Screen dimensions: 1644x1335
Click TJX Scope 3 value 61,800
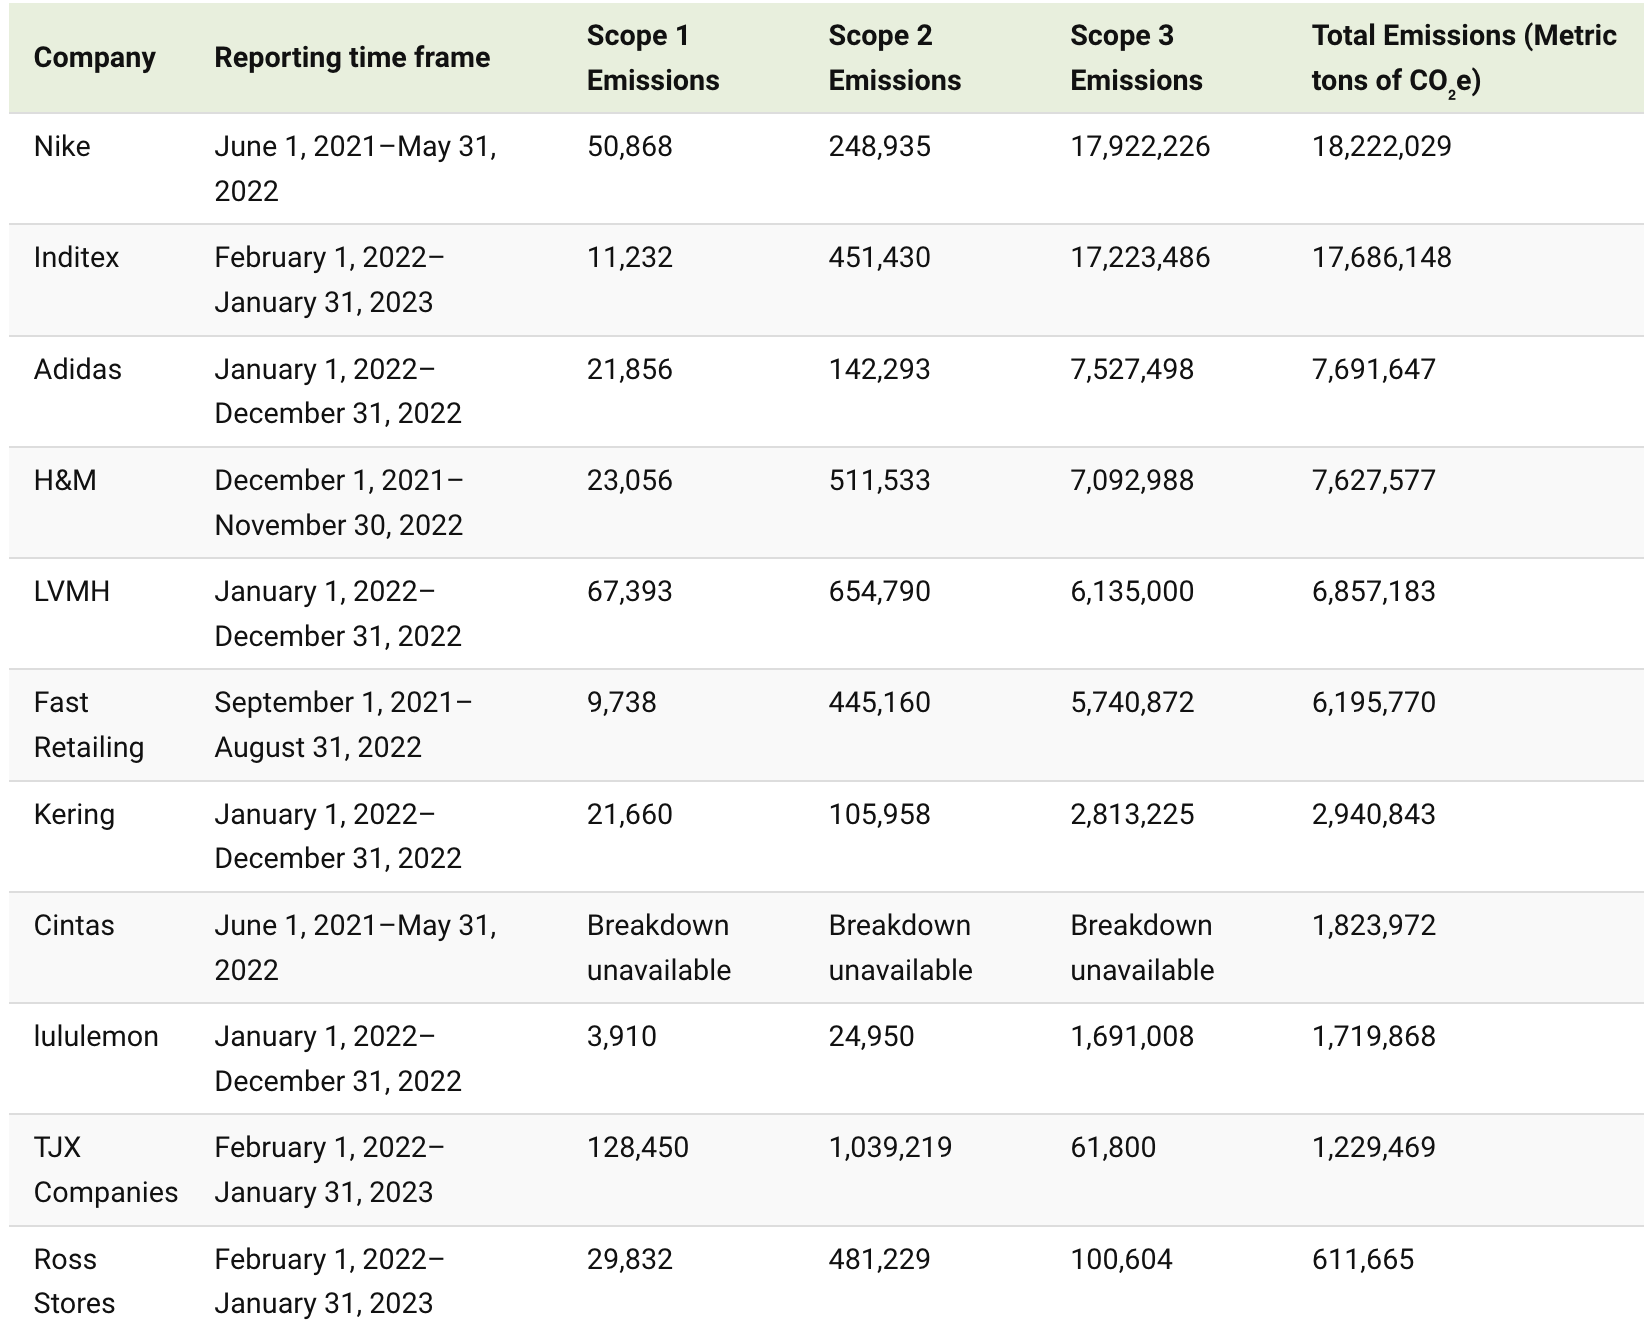pos(1113,1148)
